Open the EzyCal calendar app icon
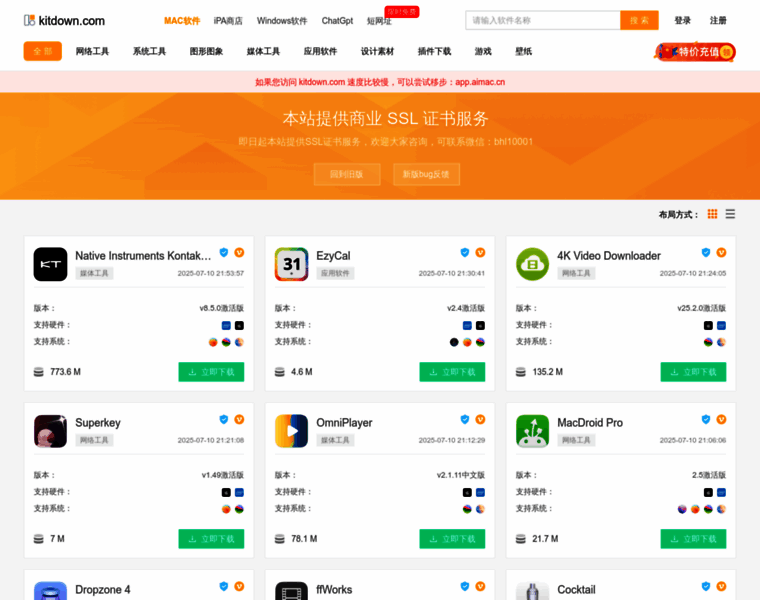The width and height of the screenshot is (760, 600). (x=291, y=264)
